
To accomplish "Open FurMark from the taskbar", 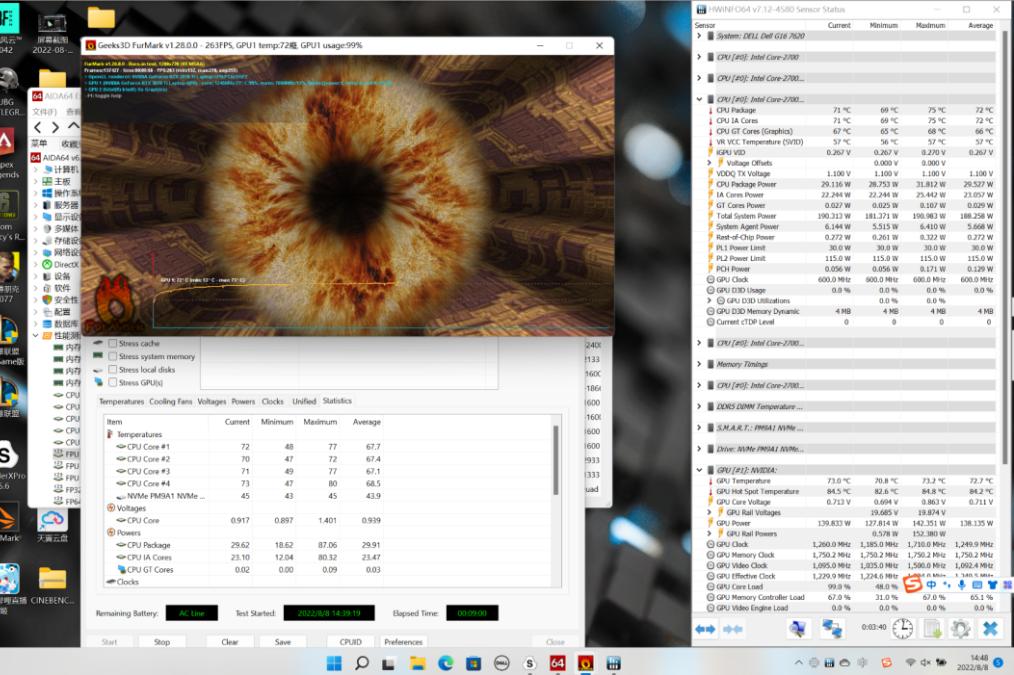I will point(585,662).
